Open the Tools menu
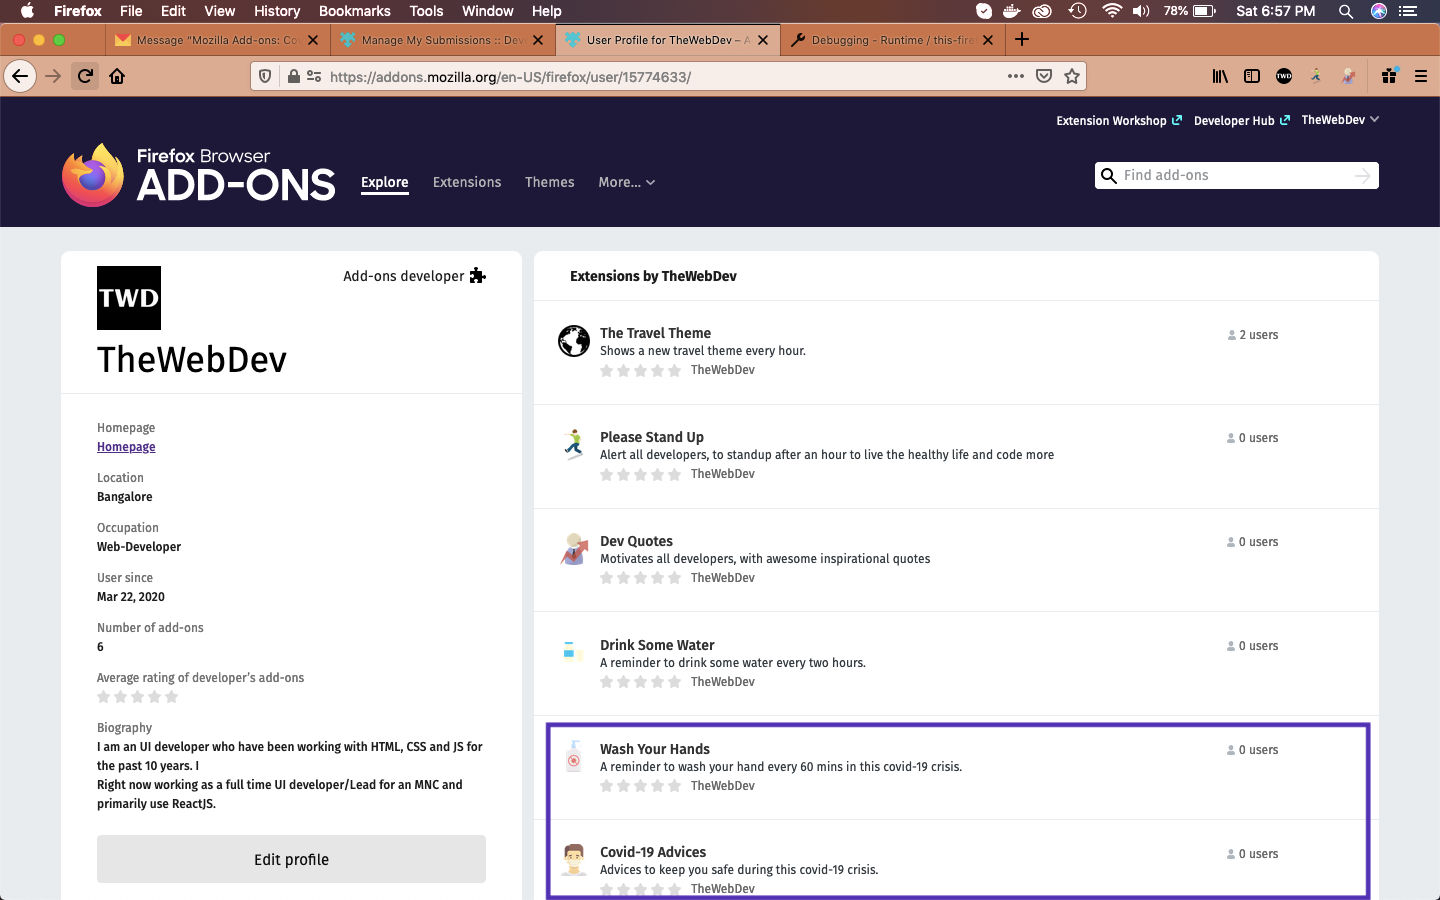 click(x=426, y=11)
